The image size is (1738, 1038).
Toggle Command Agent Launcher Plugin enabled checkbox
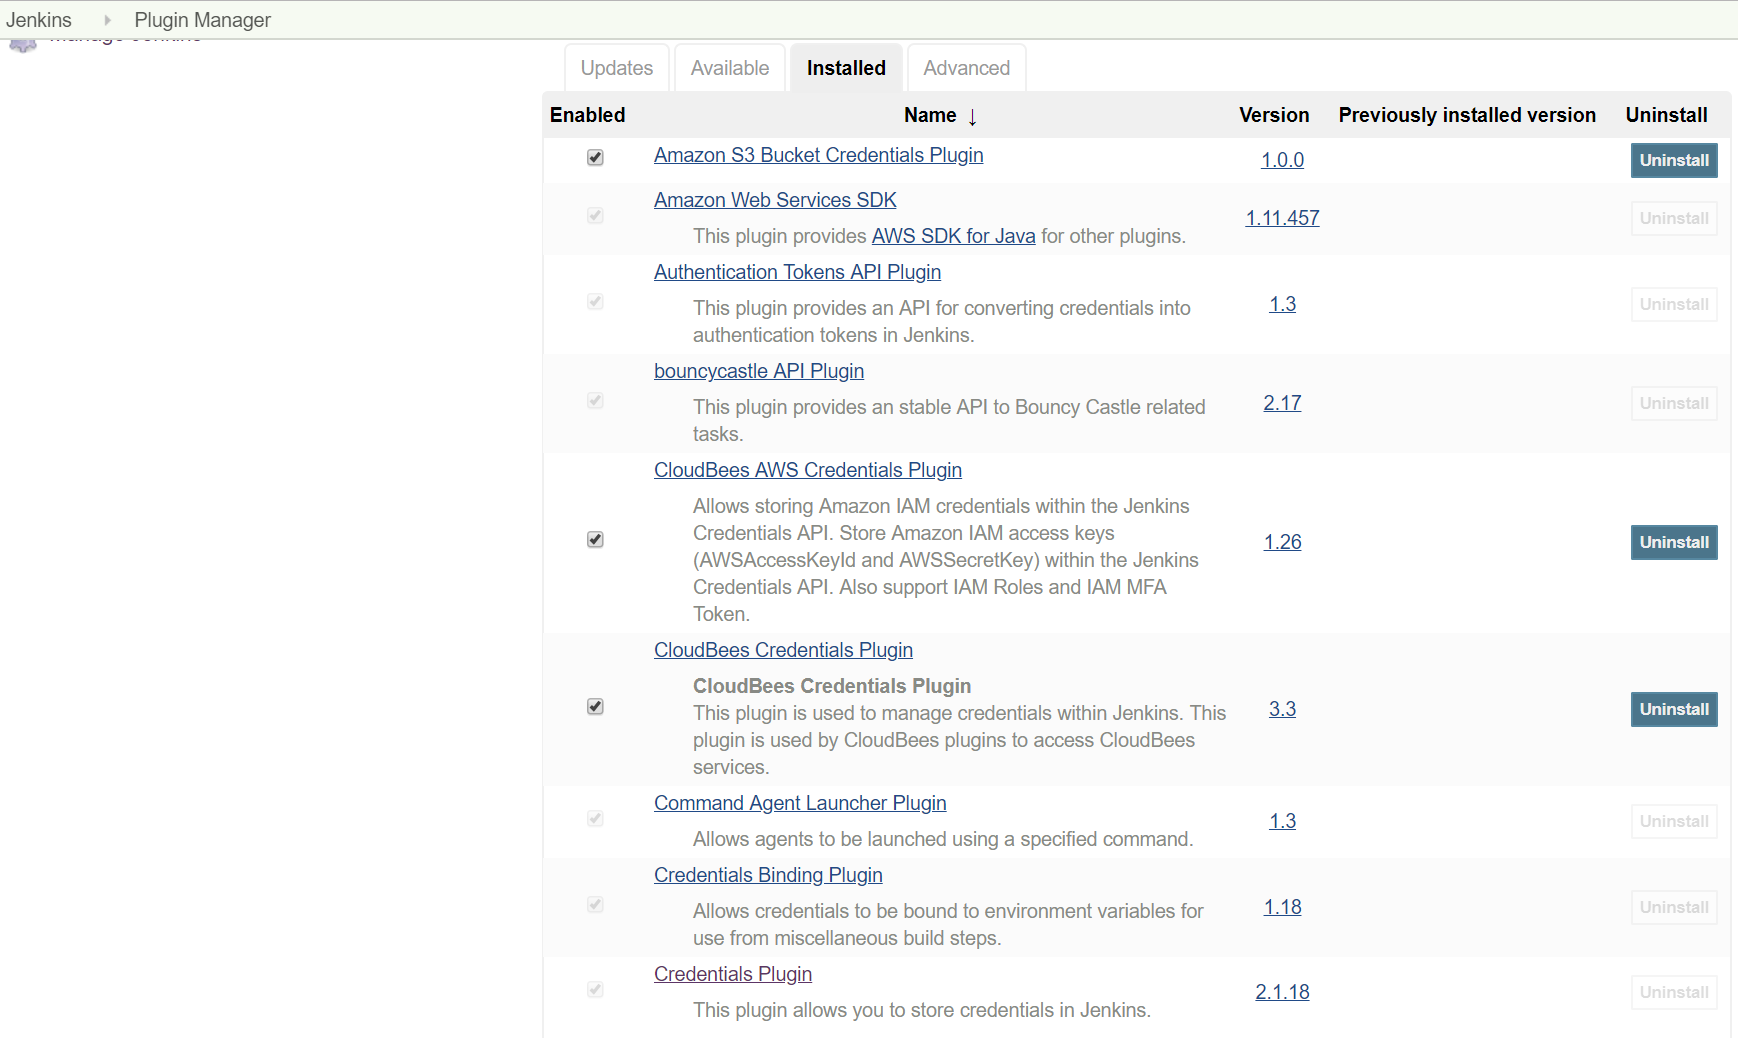click(x=595, y=818)
